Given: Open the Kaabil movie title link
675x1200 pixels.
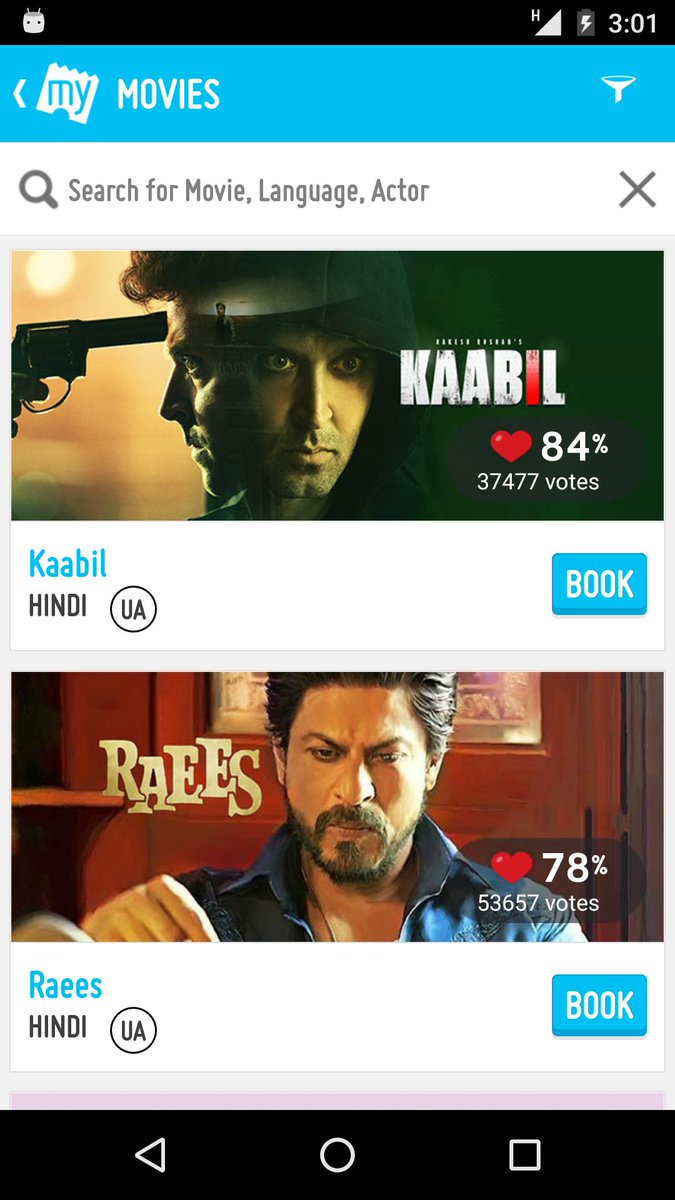Looking at the screenshot, I should [x=67, y=563].
